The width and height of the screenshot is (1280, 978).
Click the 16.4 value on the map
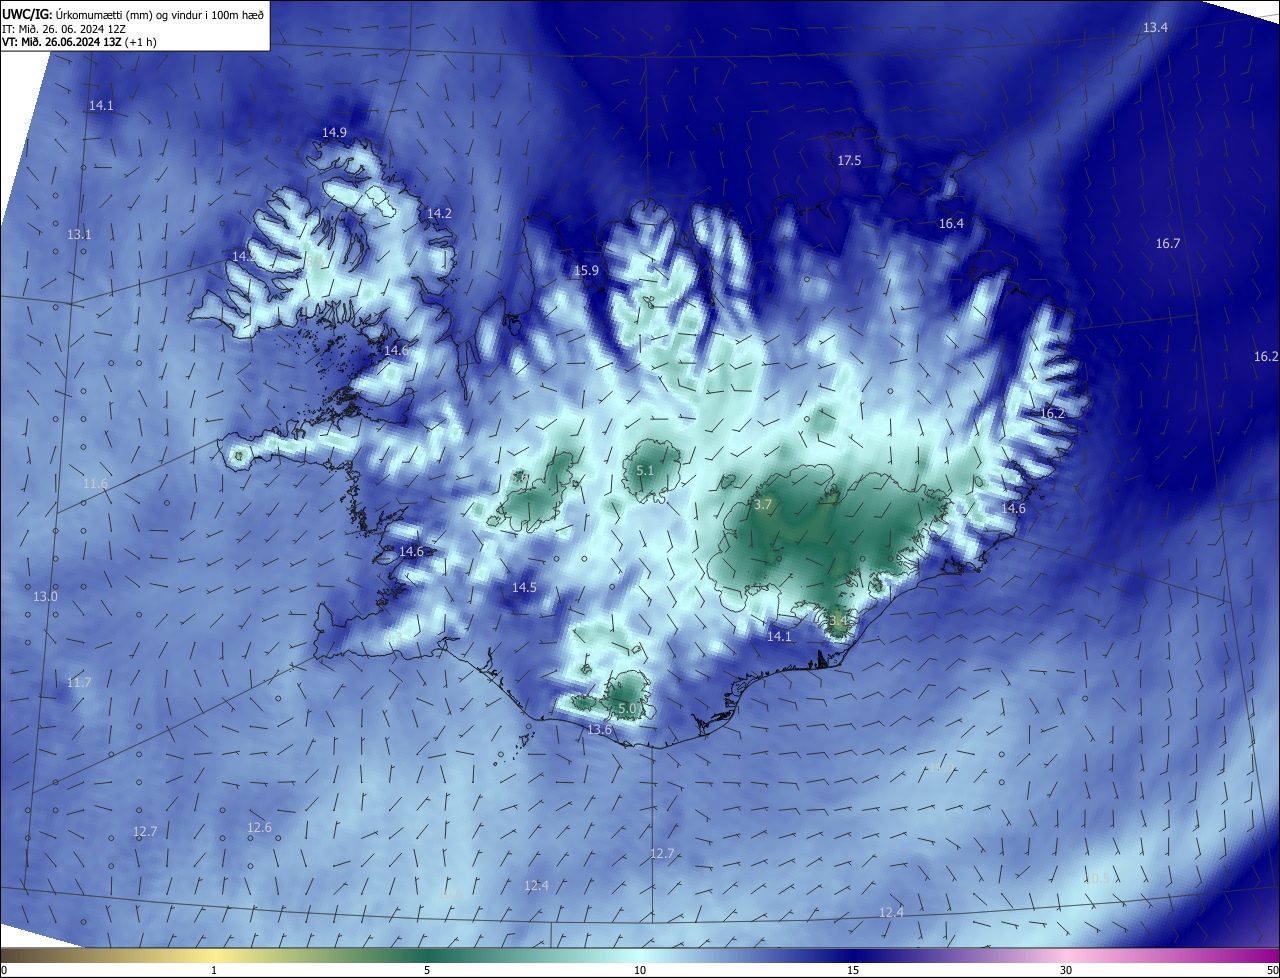tap(951, 224)
